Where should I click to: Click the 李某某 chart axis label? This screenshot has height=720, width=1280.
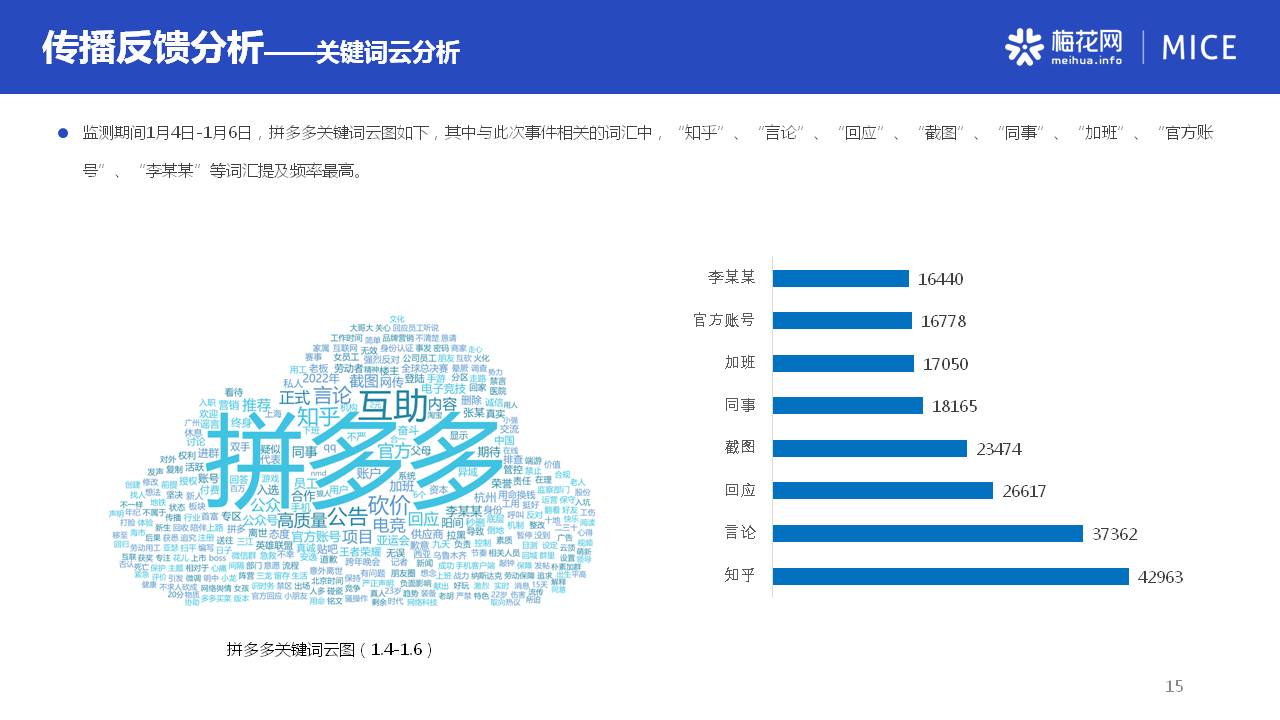coord(731,278)
